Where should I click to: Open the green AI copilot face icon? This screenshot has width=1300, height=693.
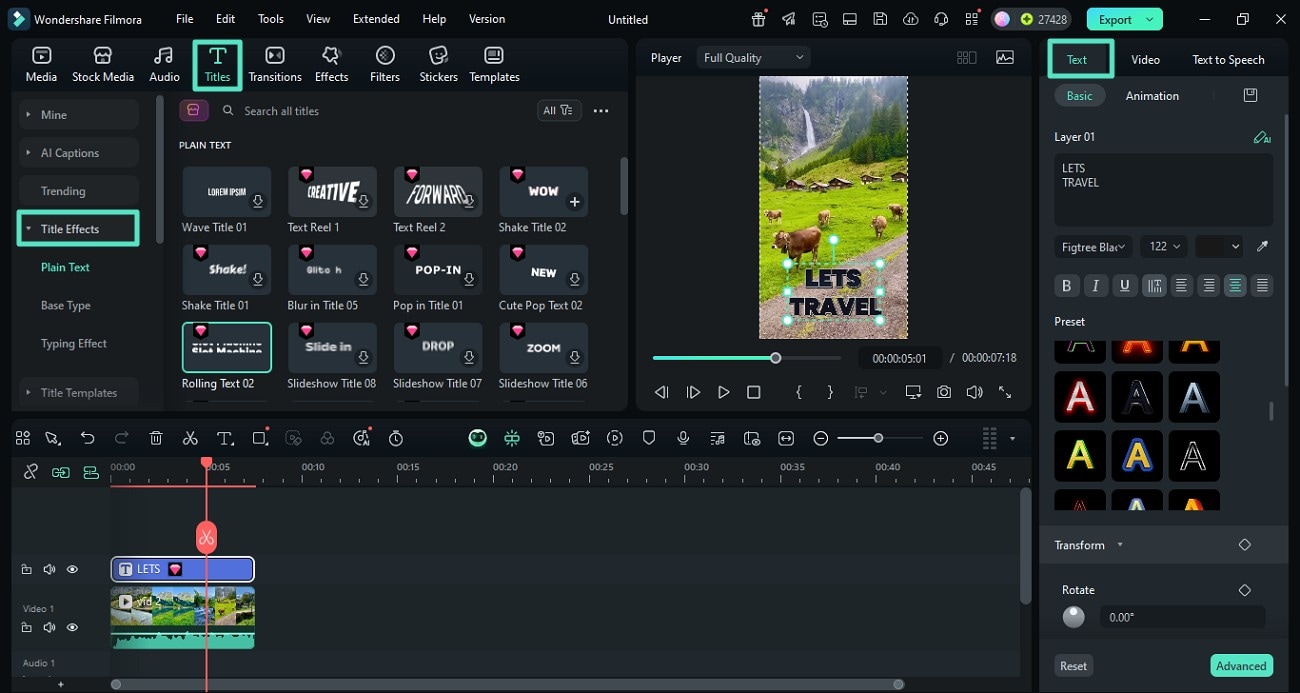478,438
